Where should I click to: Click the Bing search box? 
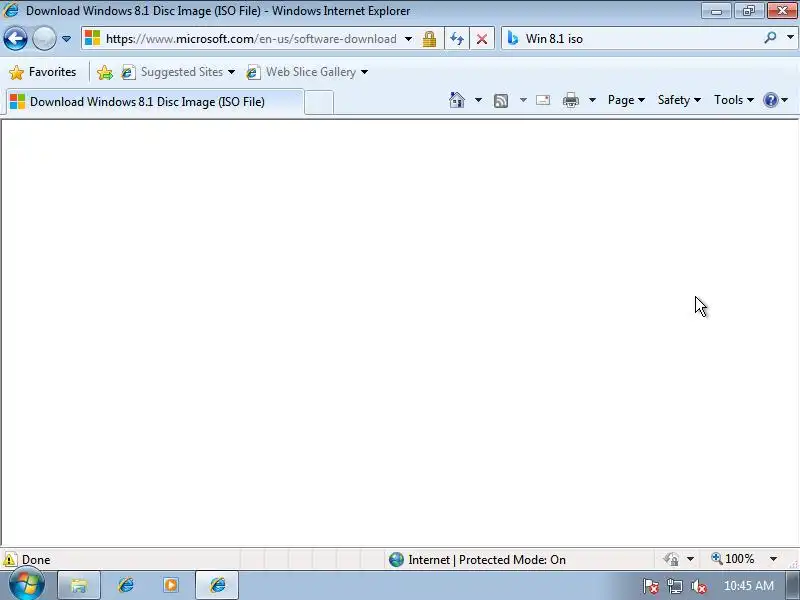[x=642, y=39]
